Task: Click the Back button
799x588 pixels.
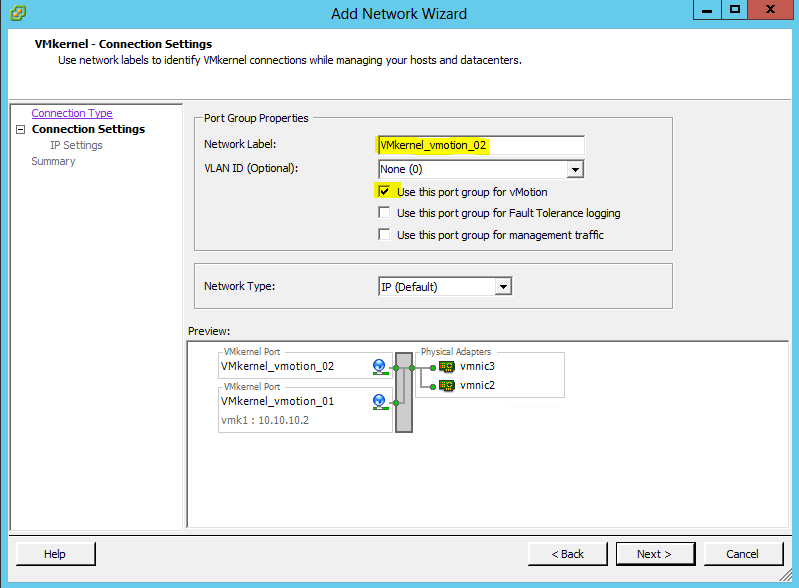Action: [568, 554]
